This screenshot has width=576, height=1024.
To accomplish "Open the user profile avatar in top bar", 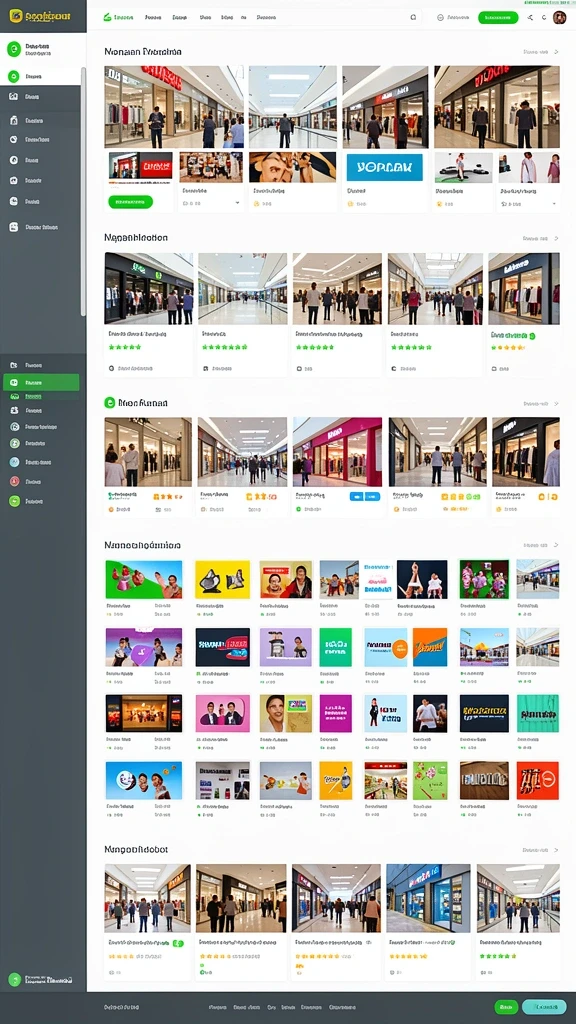I will [559, 18].
